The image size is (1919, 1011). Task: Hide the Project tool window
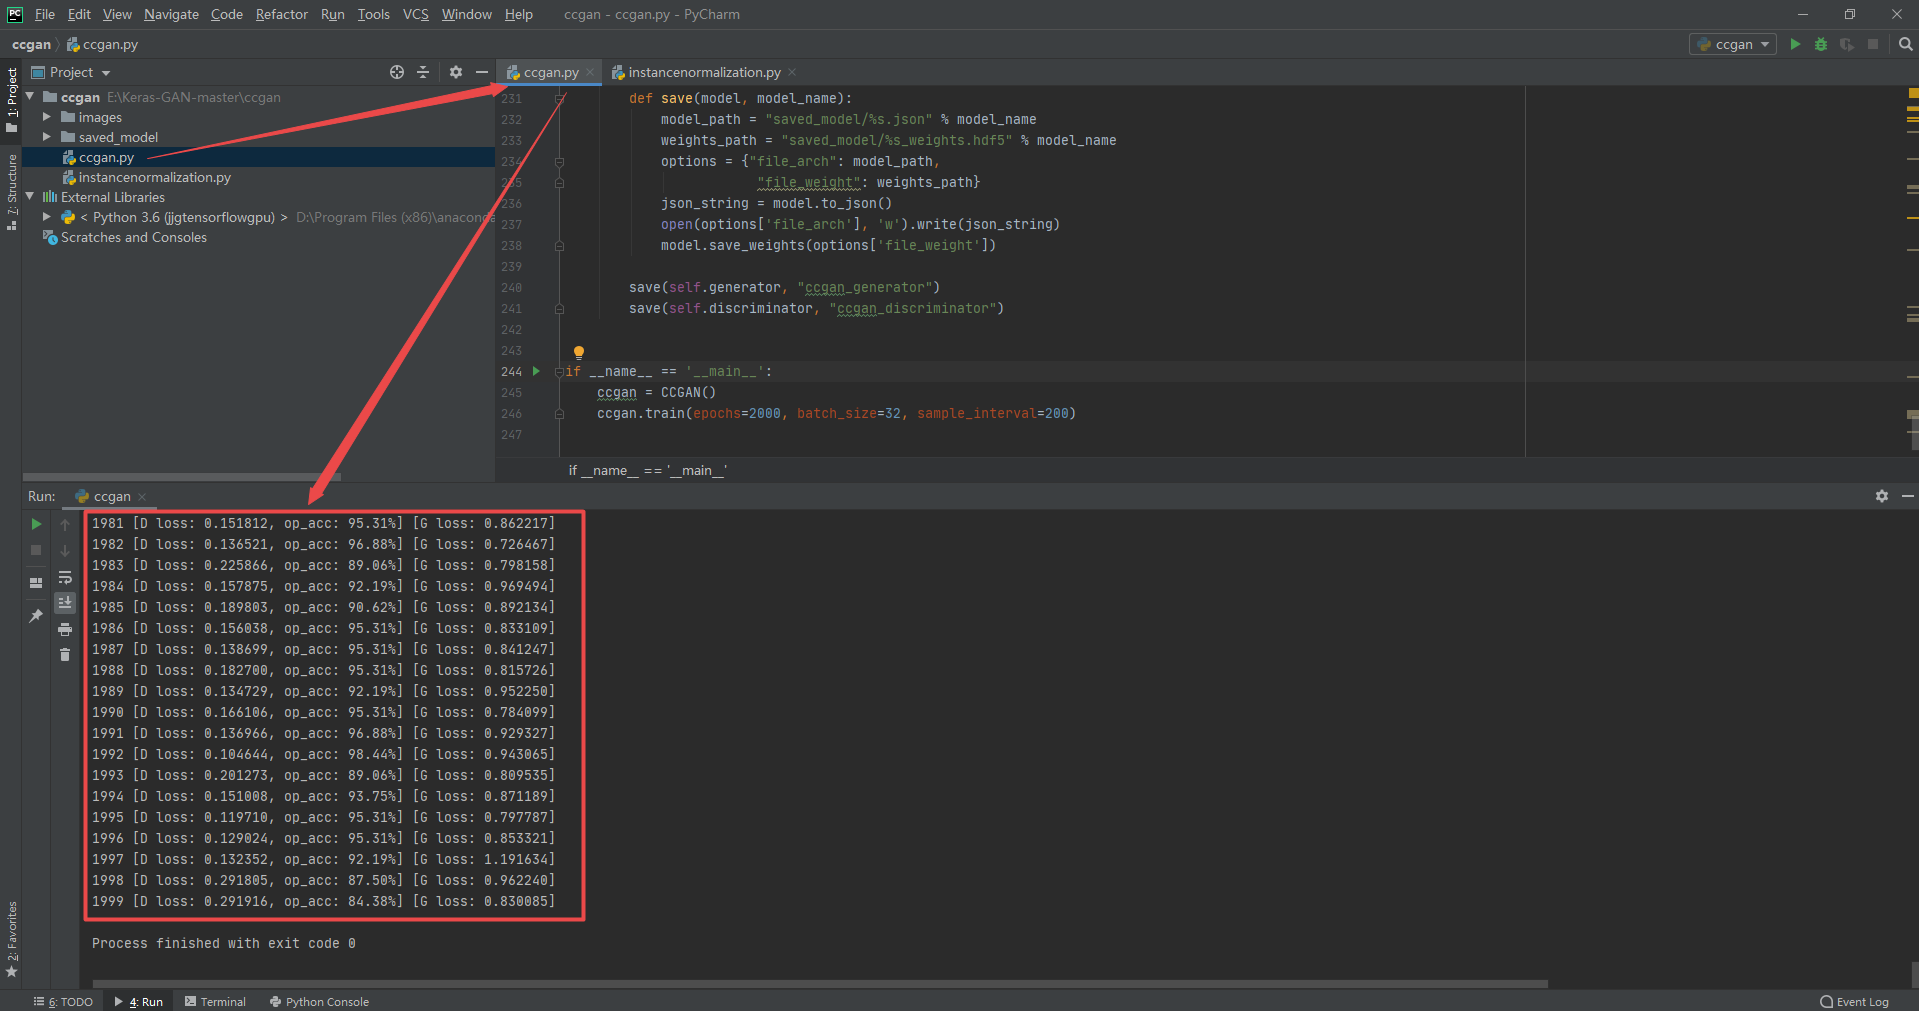pyautogui.click(x=481, y=72)
